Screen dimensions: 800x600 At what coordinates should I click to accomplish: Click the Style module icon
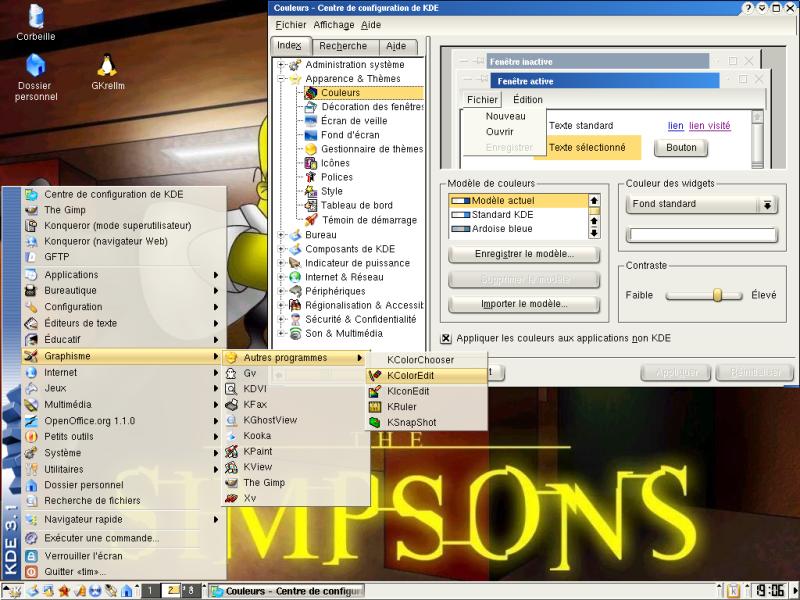[311, 191]
